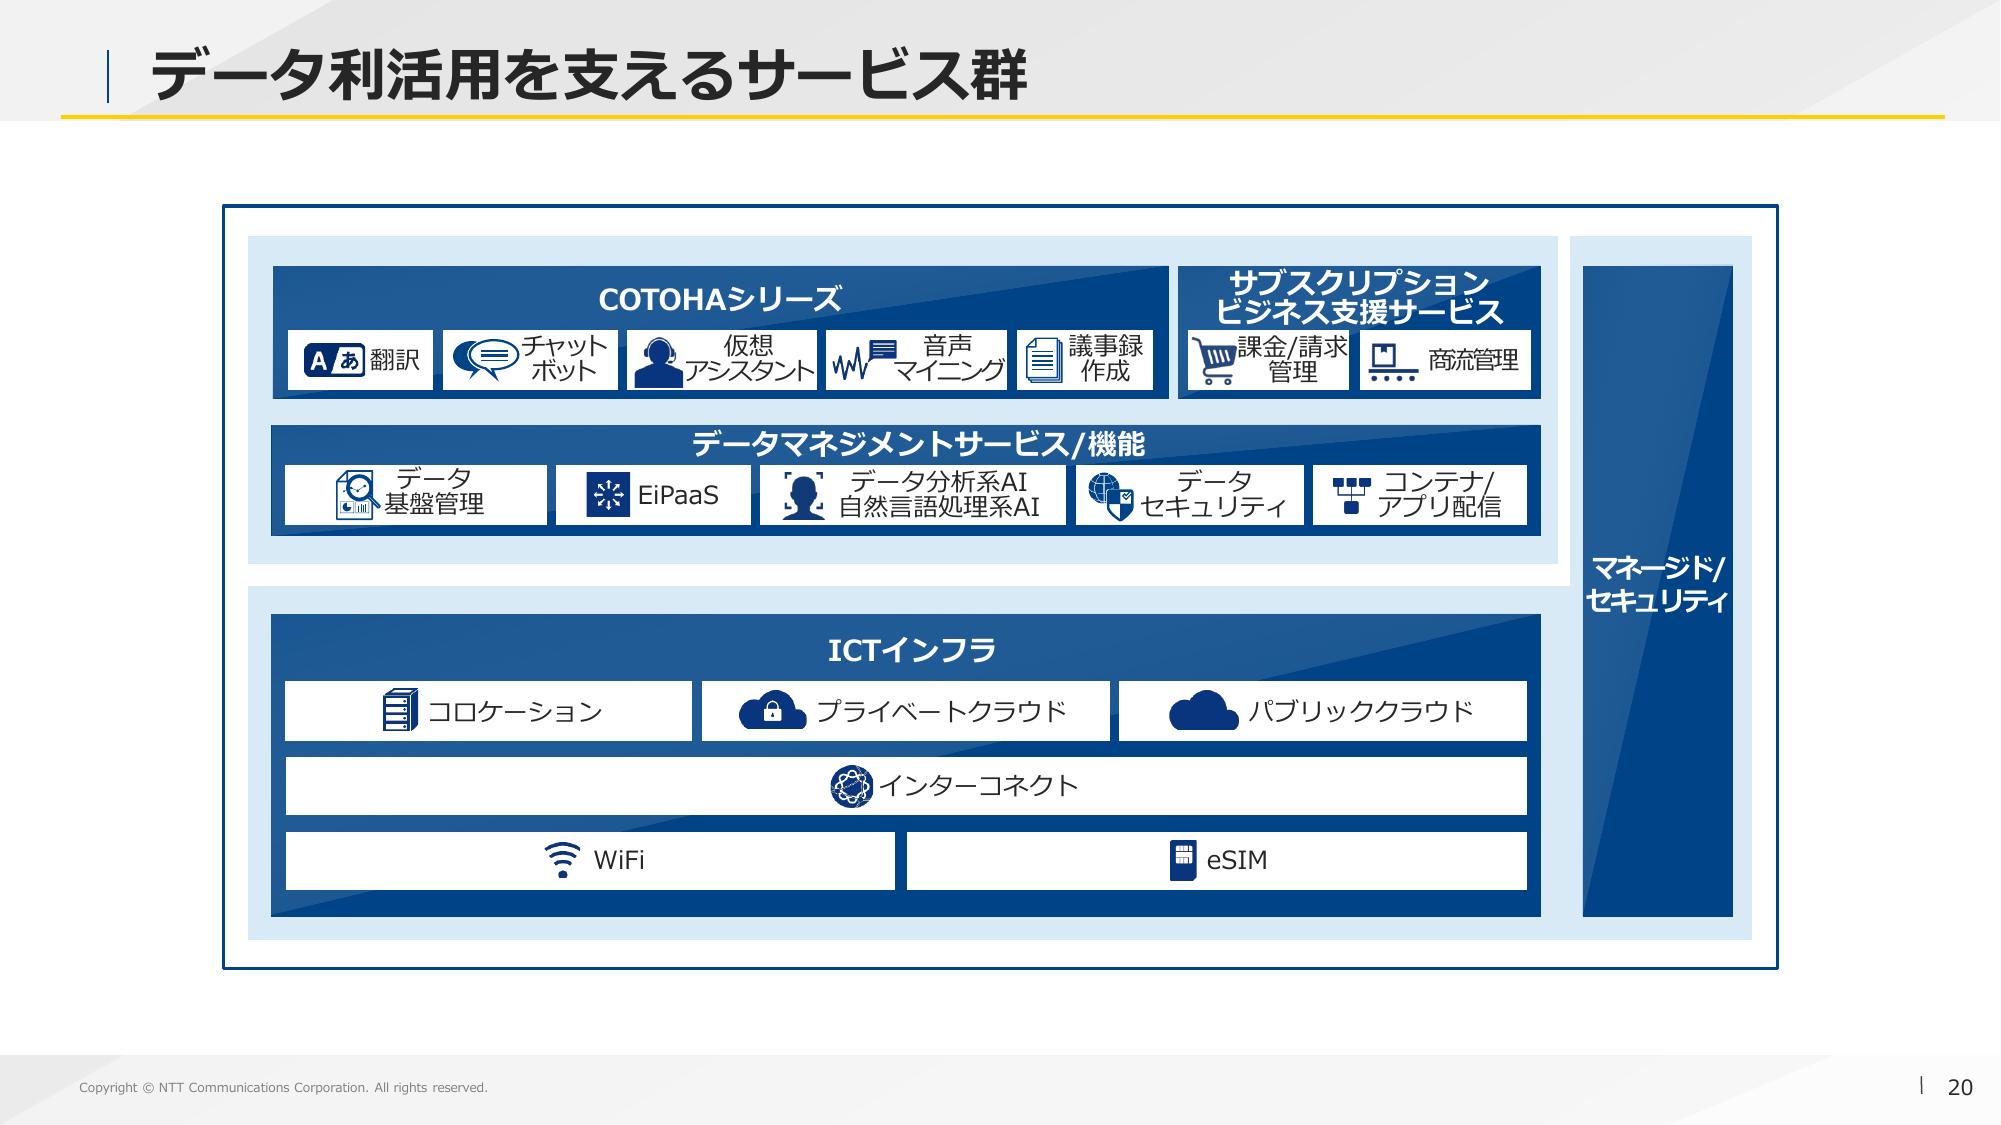The width and height of the screenshot is (2001, 1125).
Task: Click the chatbot speech bubble icon
Action: click(485, 360)
